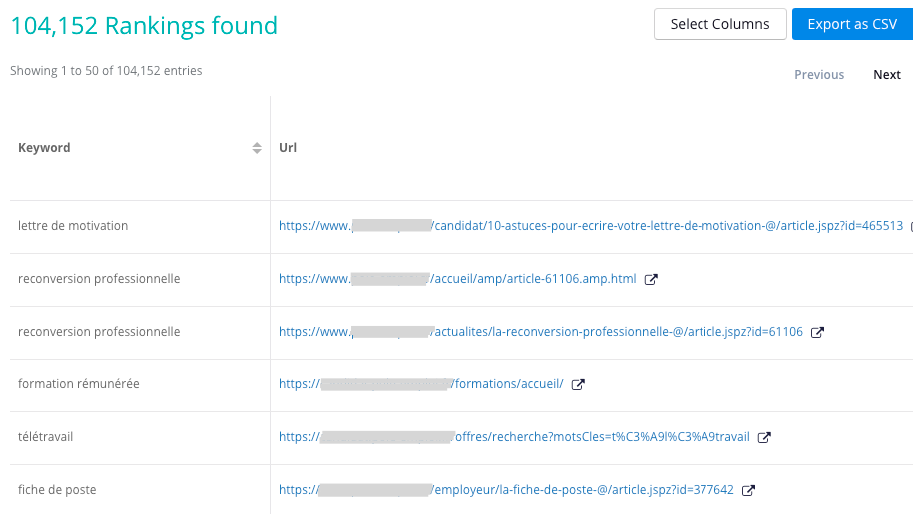Screen dimensions: 923x514
Task: Open the formations/accueil URL link
Action: tap(421, 384)
